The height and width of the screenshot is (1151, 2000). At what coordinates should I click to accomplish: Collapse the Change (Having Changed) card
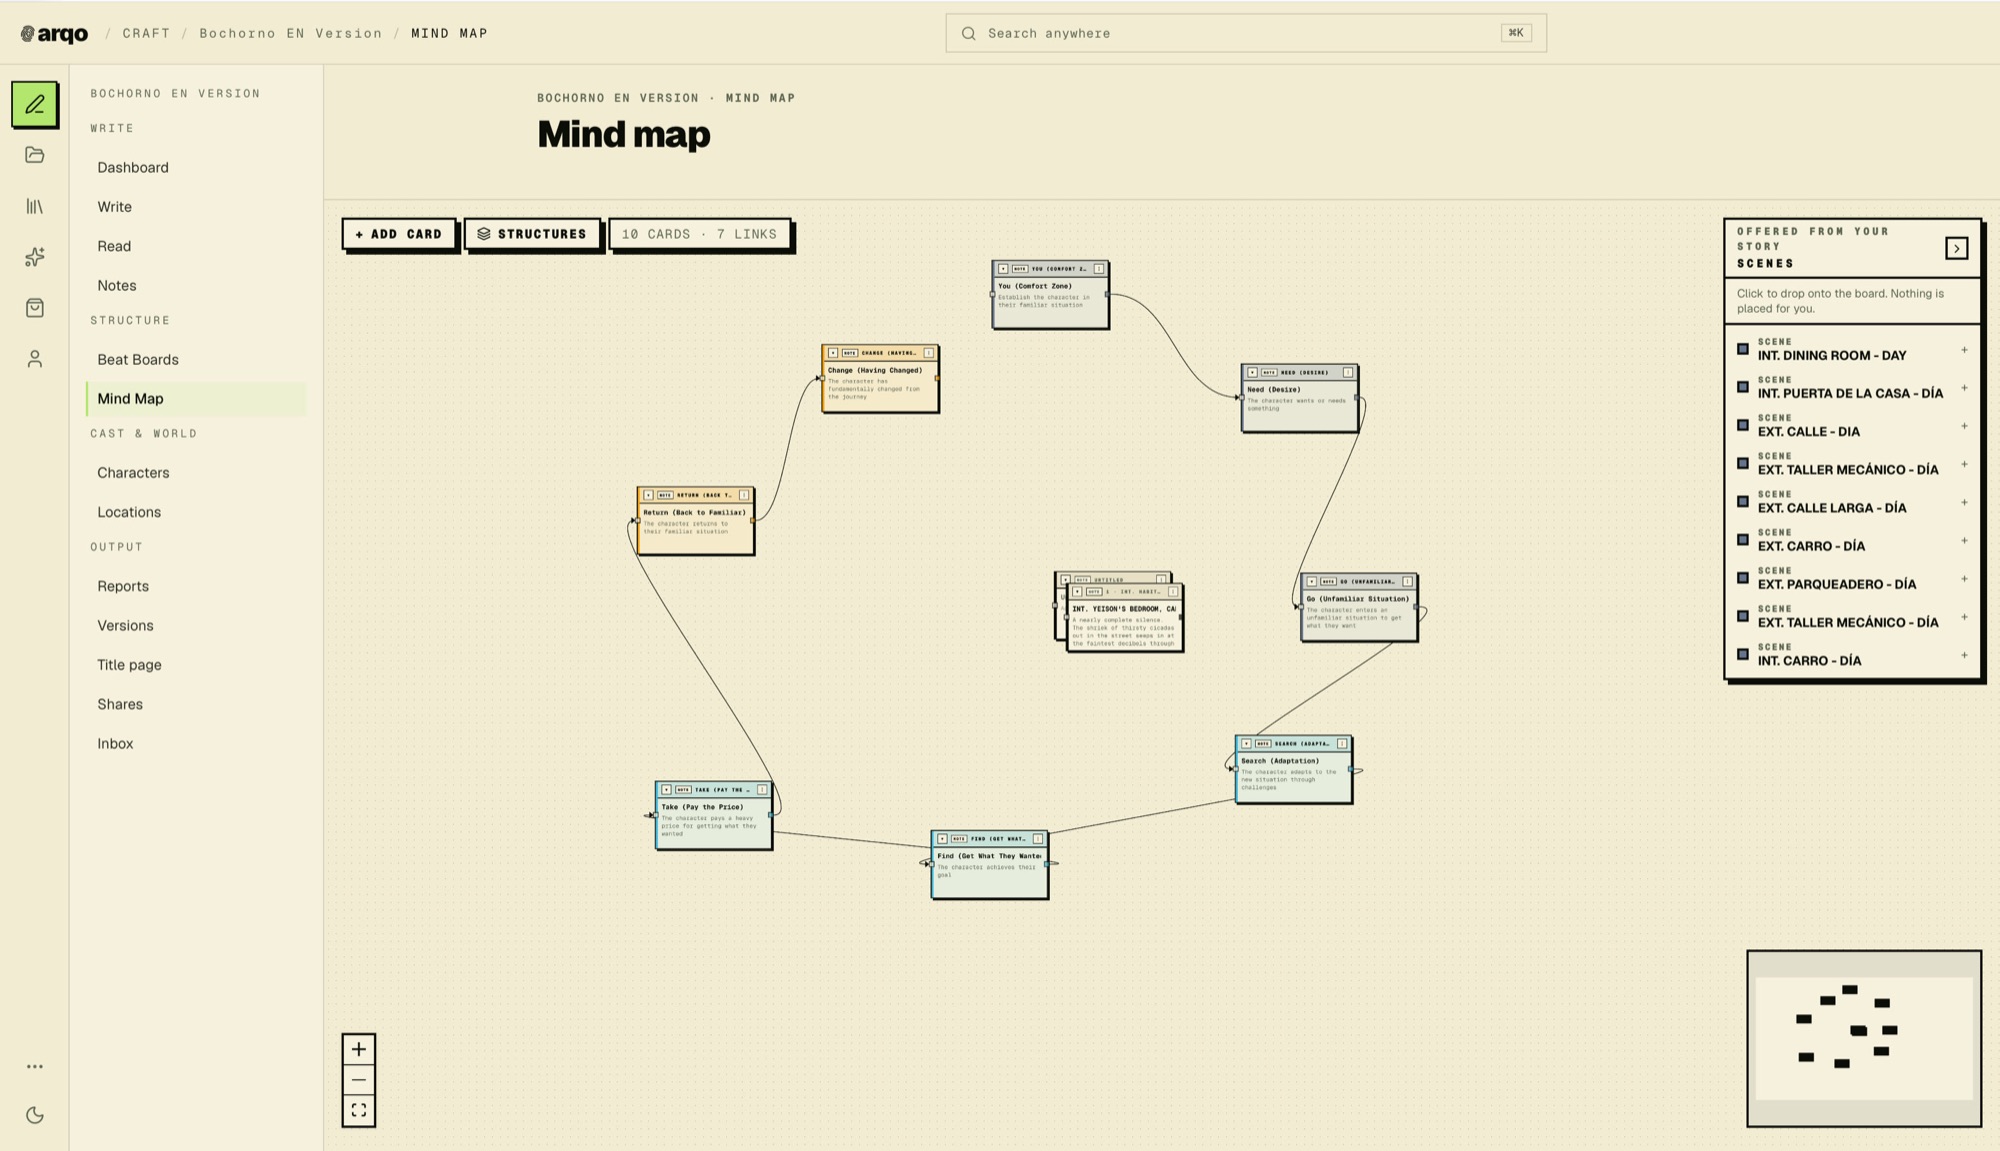pyautogui.click(x=833, y=353)
